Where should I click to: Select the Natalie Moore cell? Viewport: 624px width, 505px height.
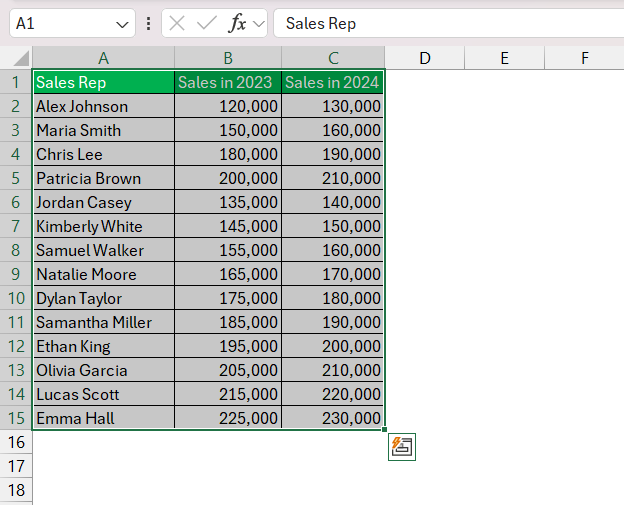(103, 274)
